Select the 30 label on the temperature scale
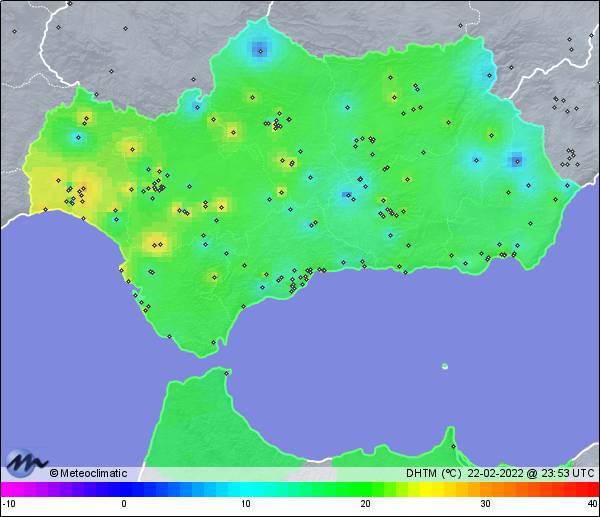The width and height of the screenshot is (600, 517). pos(485,504)
